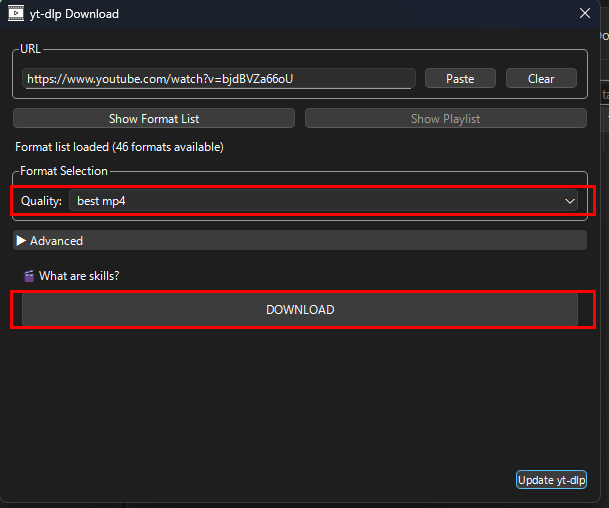This screenshot has width=609, height=508.
Task: Click the 'yt-dlp Download' window title text
Action: [76, 14]
